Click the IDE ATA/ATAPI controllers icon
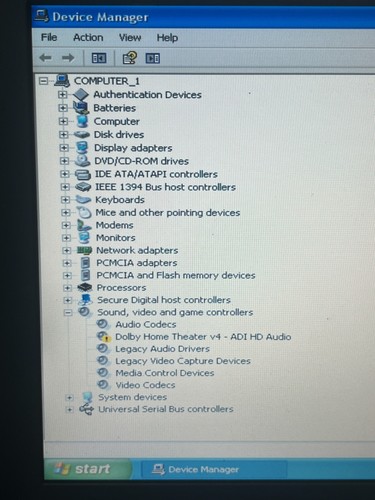 coord(83,174)
